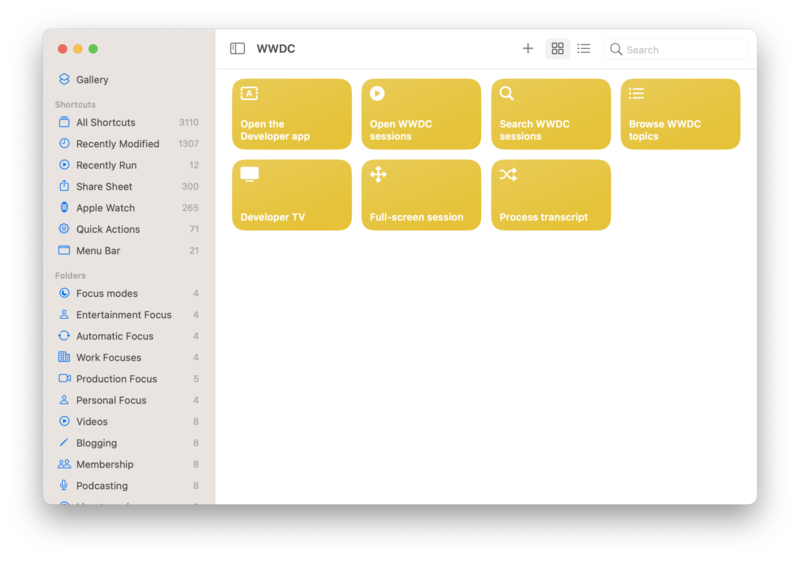Open the Focus modes folder
The width and height of the screenshot is (800, 561).
coord(107,294)
